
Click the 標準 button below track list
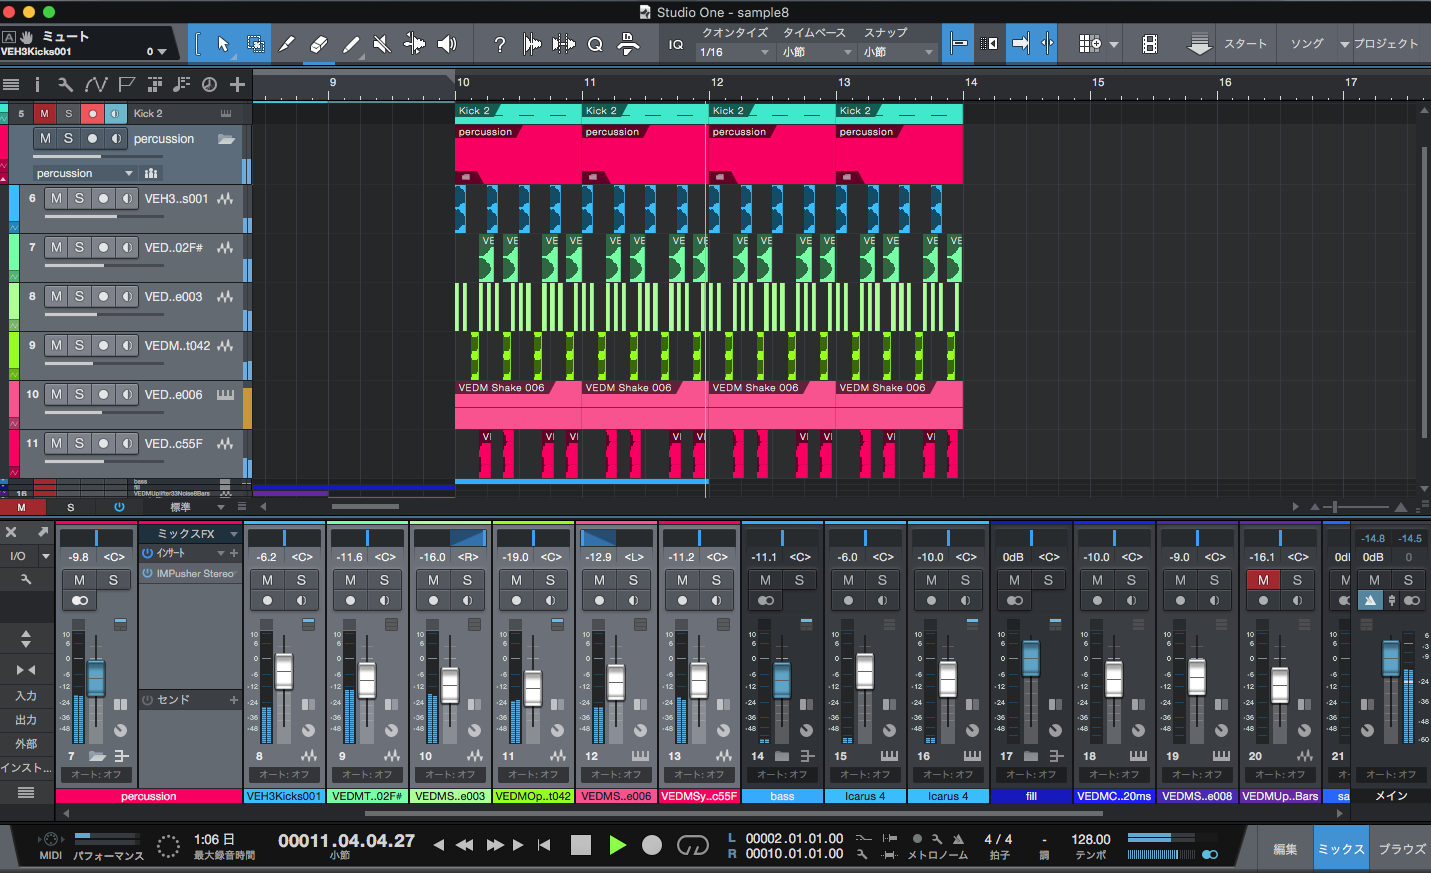point(181,507)
